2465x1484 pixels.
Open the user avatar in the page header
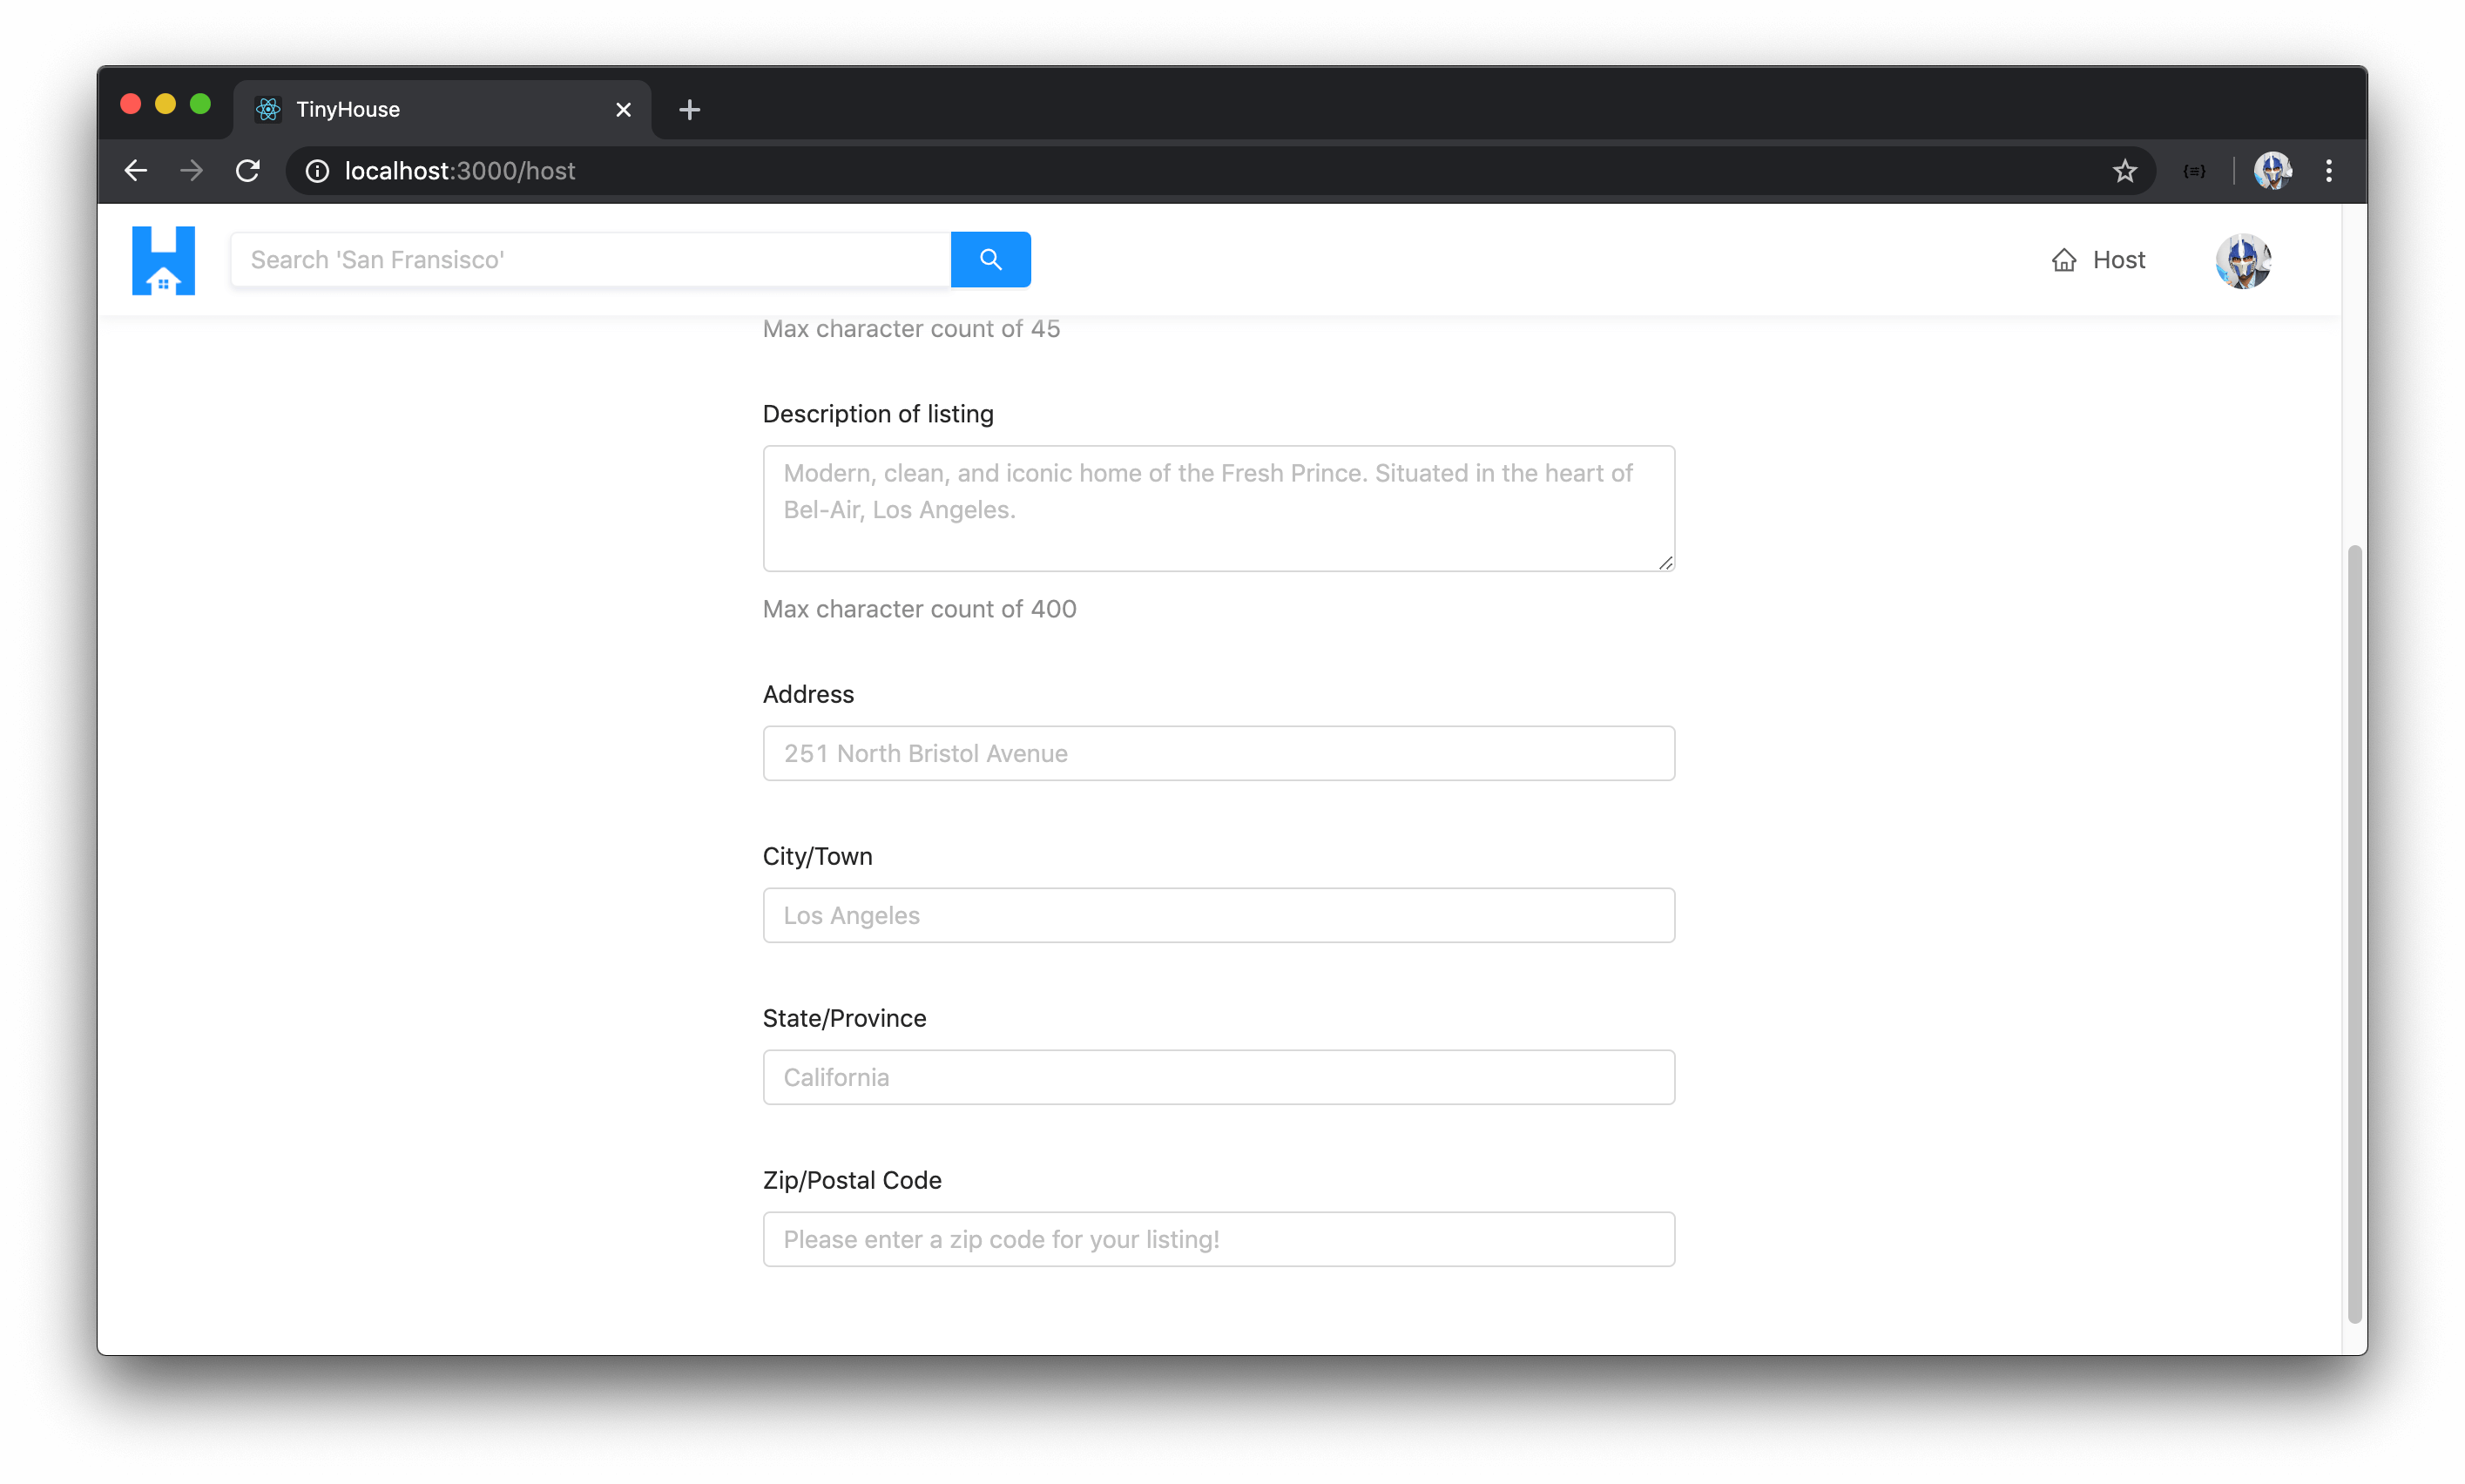coord(2243,261)
